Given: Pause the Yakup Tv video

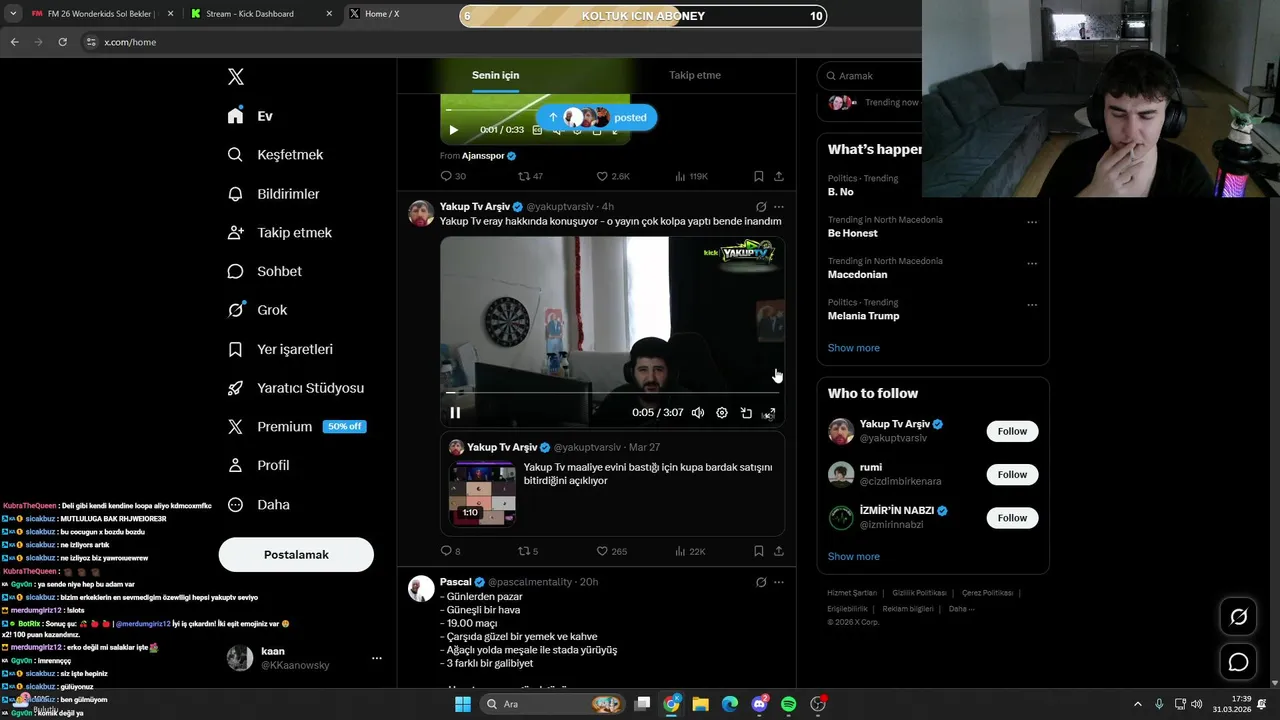Looking at the screenshot, I should (455, 413).
